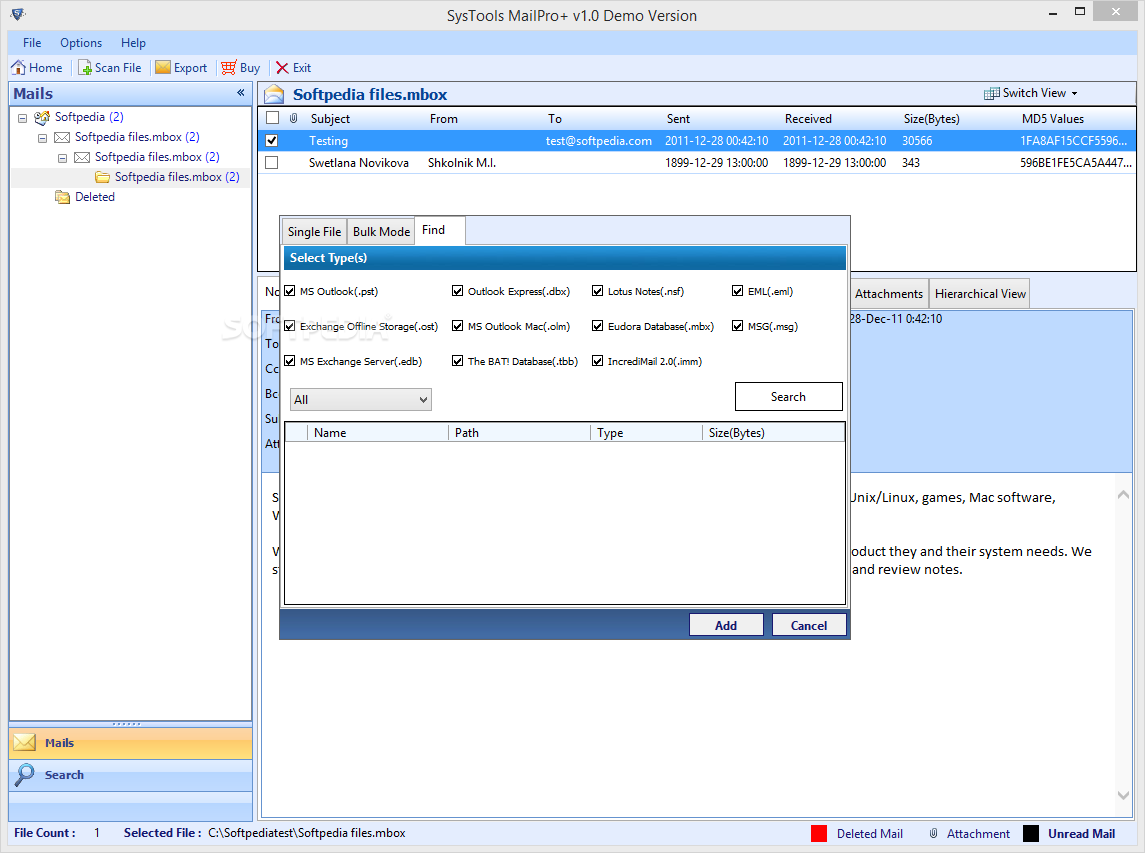Screen dimensions: 1145x853
Task: Collapse the Mails panel with double chevron
Action: pyautogui.click(x=241, y=93)
